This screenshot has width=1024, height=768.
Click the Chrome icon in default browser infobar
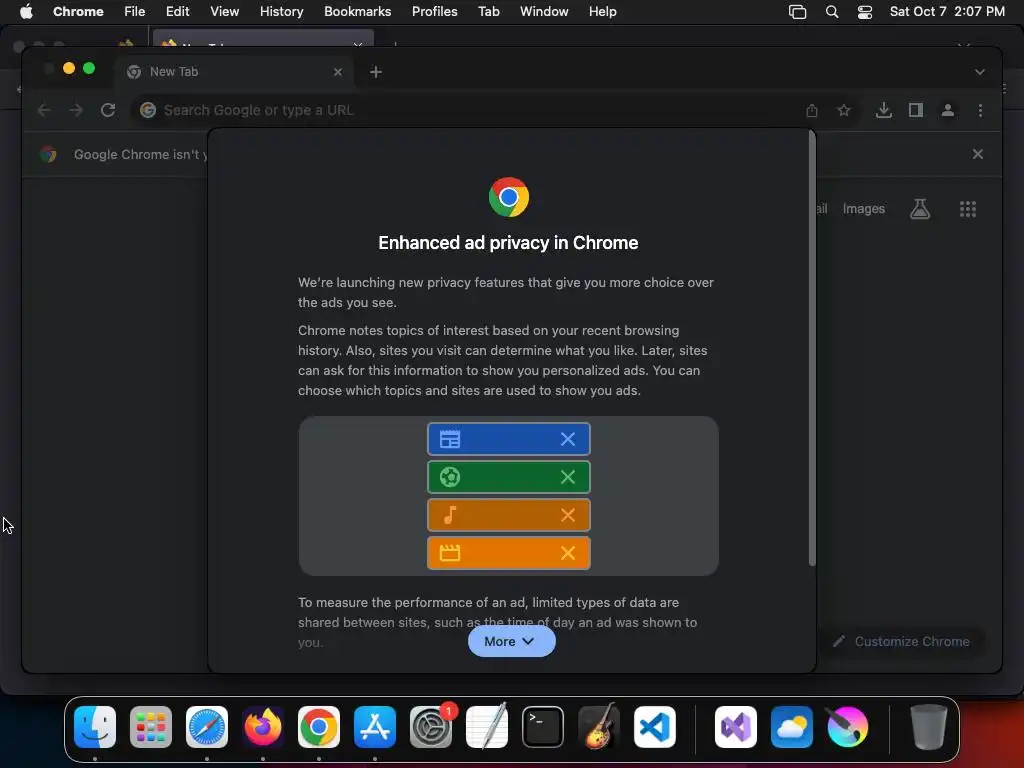48,154
